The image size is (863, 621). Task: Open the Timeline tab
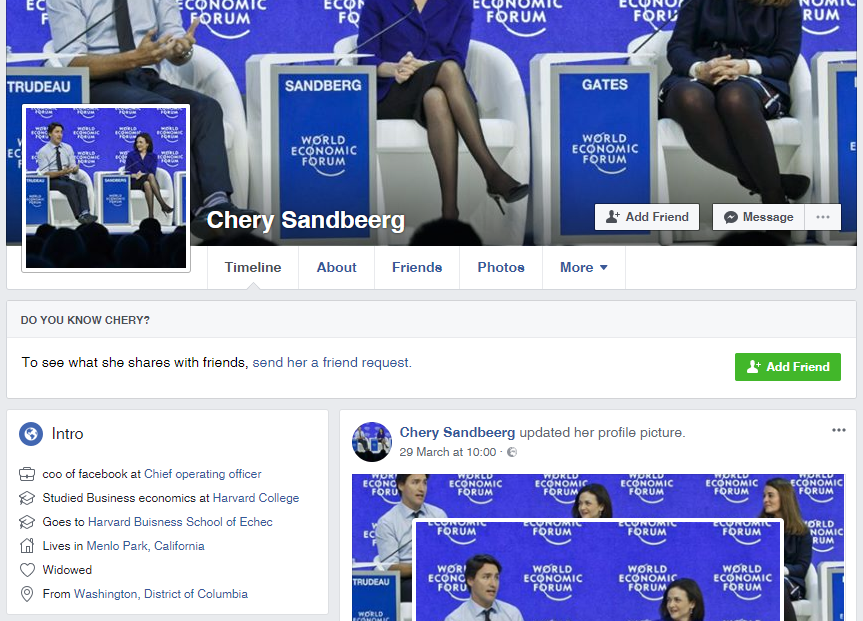tap(253, 268)
